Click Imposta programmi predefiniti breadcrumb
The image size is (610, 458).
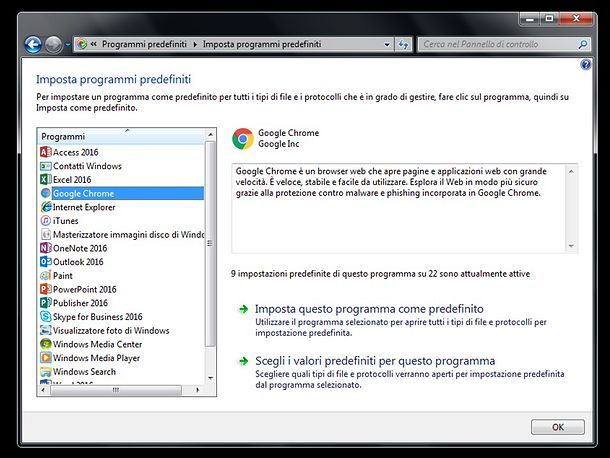click(262, 44)
